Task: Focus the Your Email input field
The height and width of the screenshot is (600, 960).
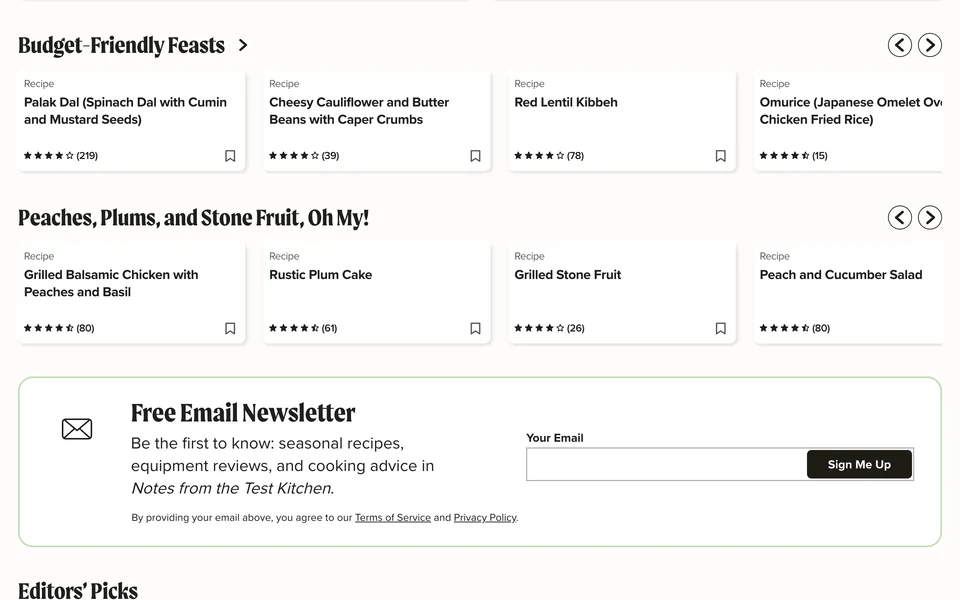Action: point(666,464)
